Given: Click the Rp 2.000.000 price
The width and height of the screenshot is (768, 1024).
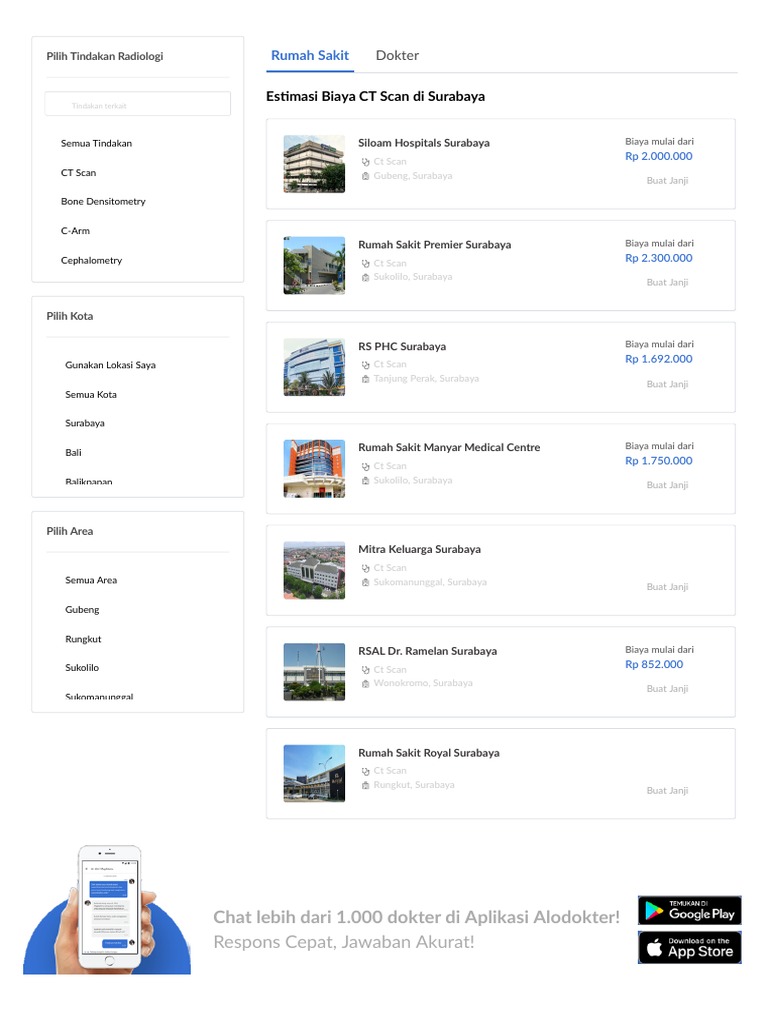Looking at the screenshot, I should pyautogui.click(x=658, y=156).
